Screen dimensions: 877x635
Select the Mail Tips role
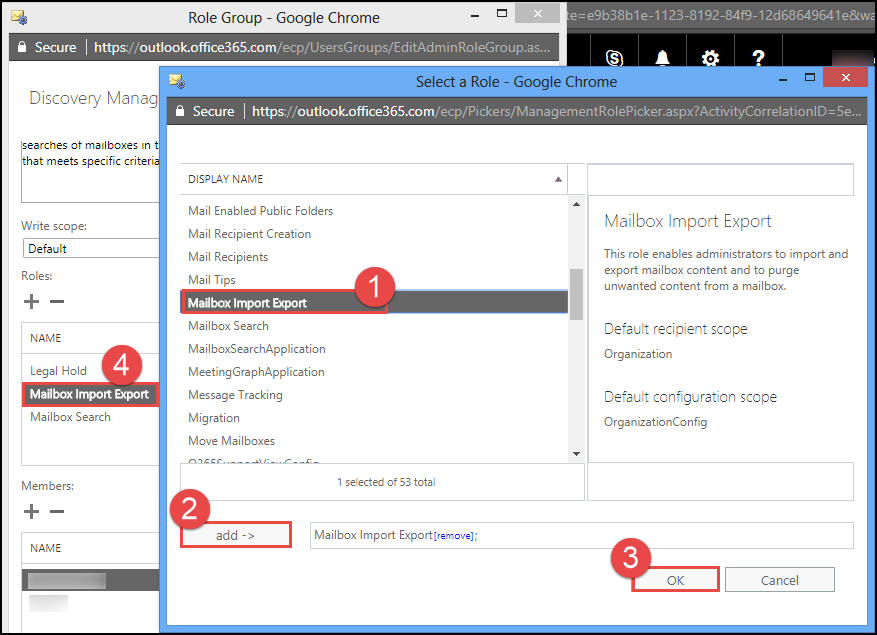pos(374,280)
